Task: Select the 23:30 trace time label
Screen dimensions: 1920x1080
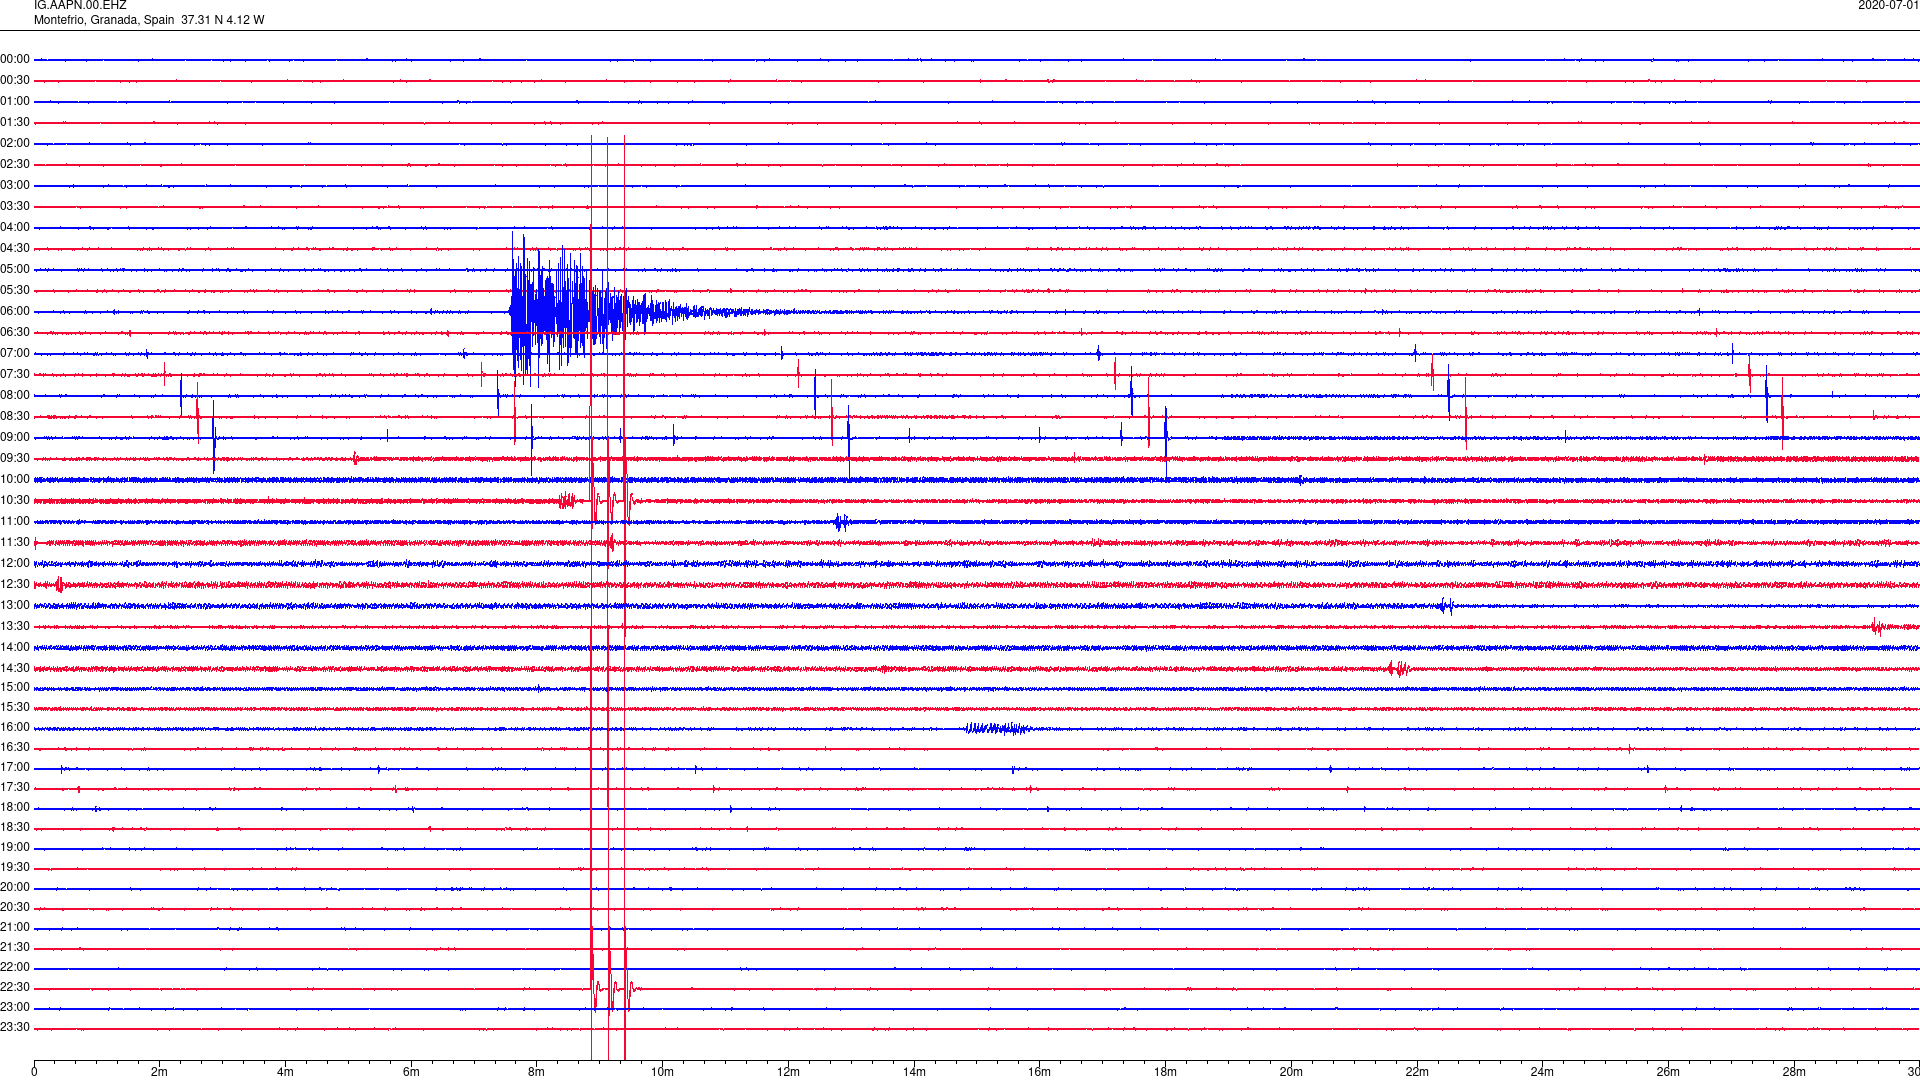Action: click(x=15, y=1027)
